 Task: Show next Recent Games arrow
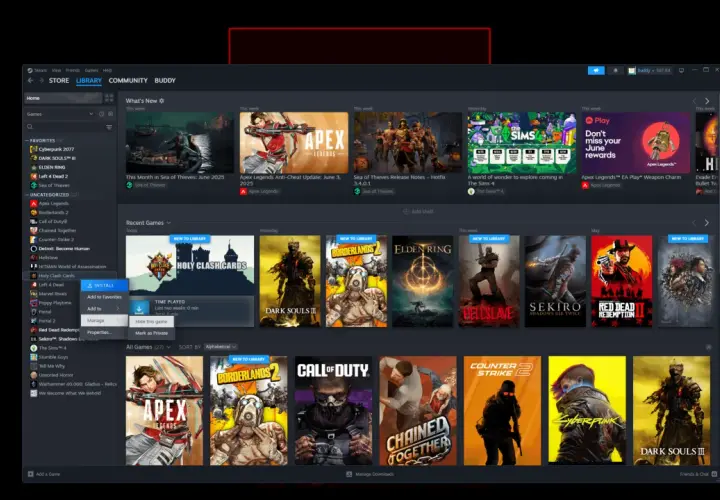(x=707, y=223)
